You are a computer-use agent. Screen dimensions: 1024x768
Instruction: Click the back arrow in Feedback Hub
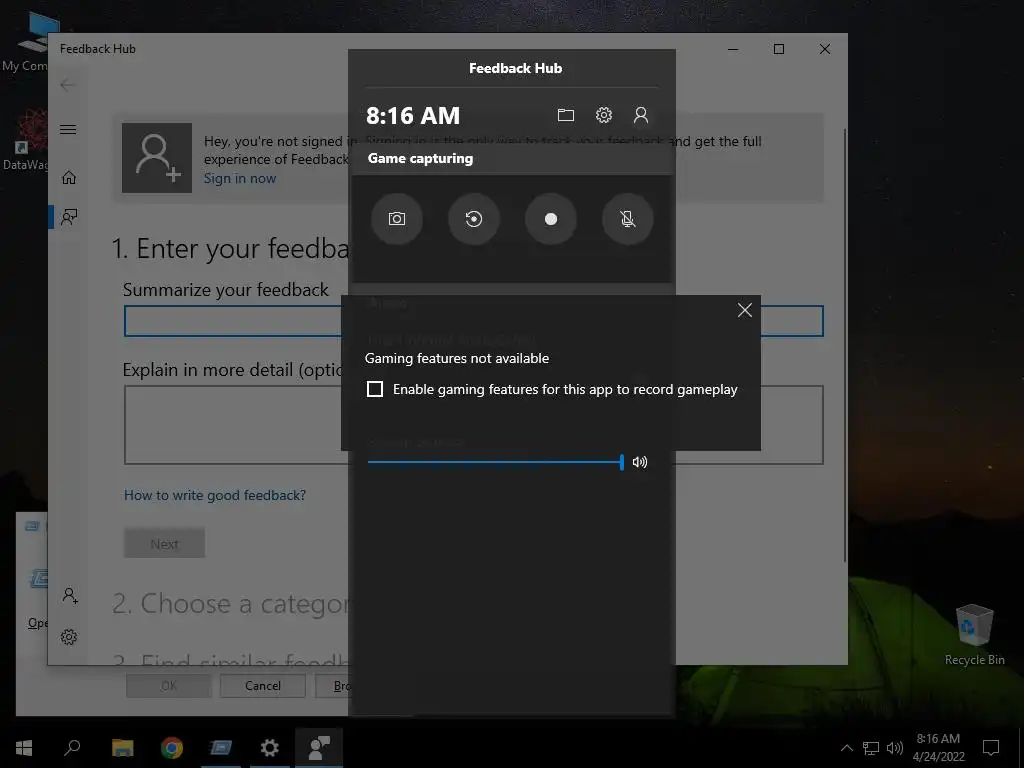coord(67,85)
